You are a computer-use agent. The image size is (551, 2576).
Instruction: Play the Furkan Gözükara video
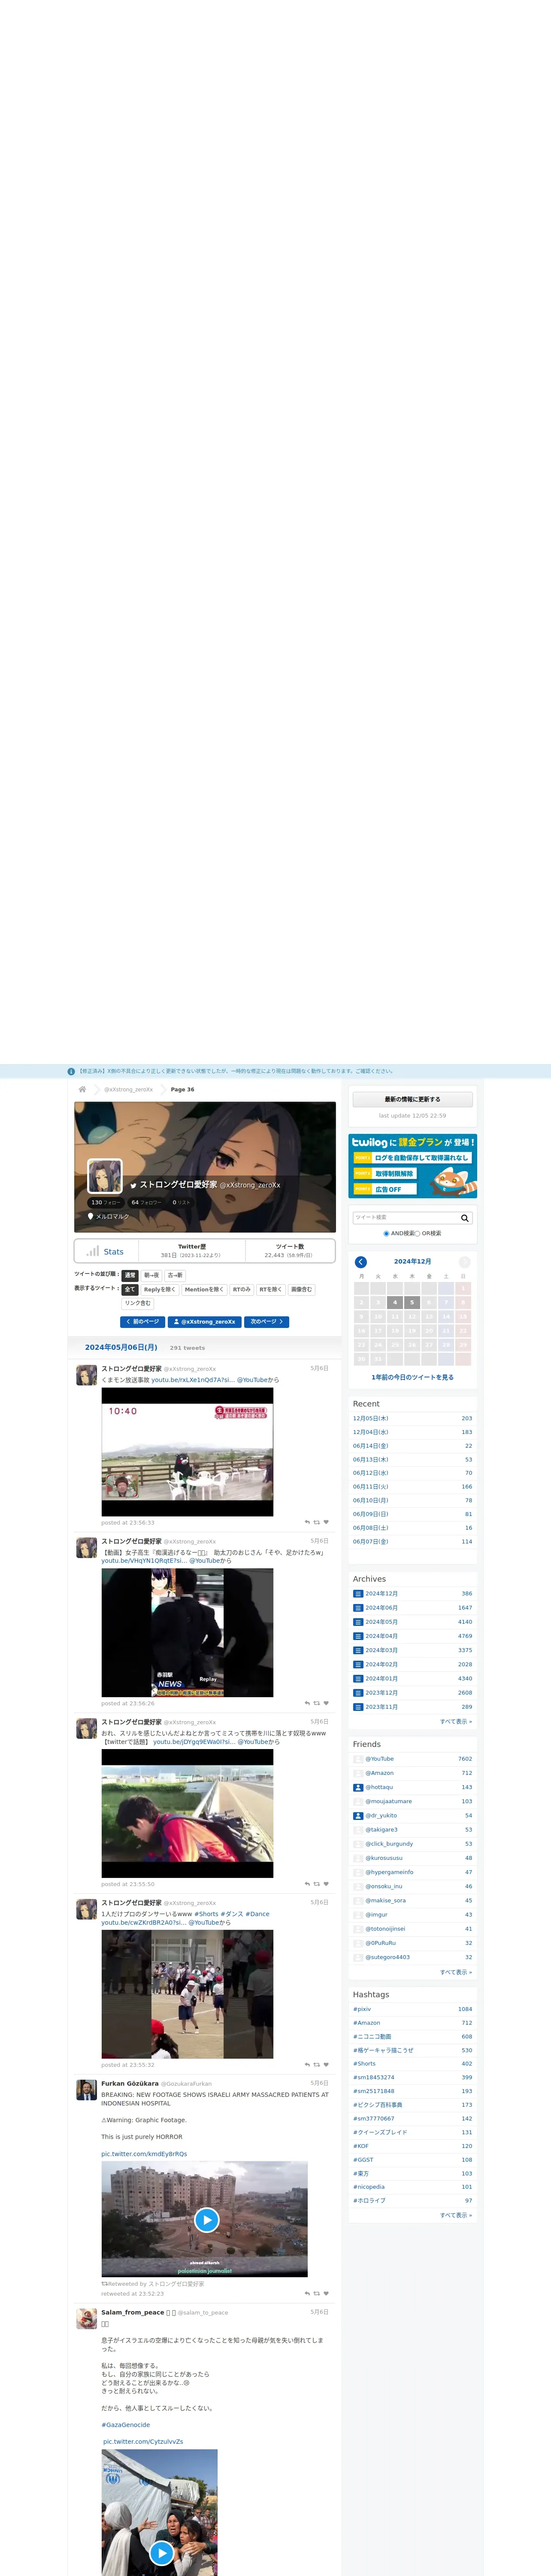click(x=206, y=2220)
